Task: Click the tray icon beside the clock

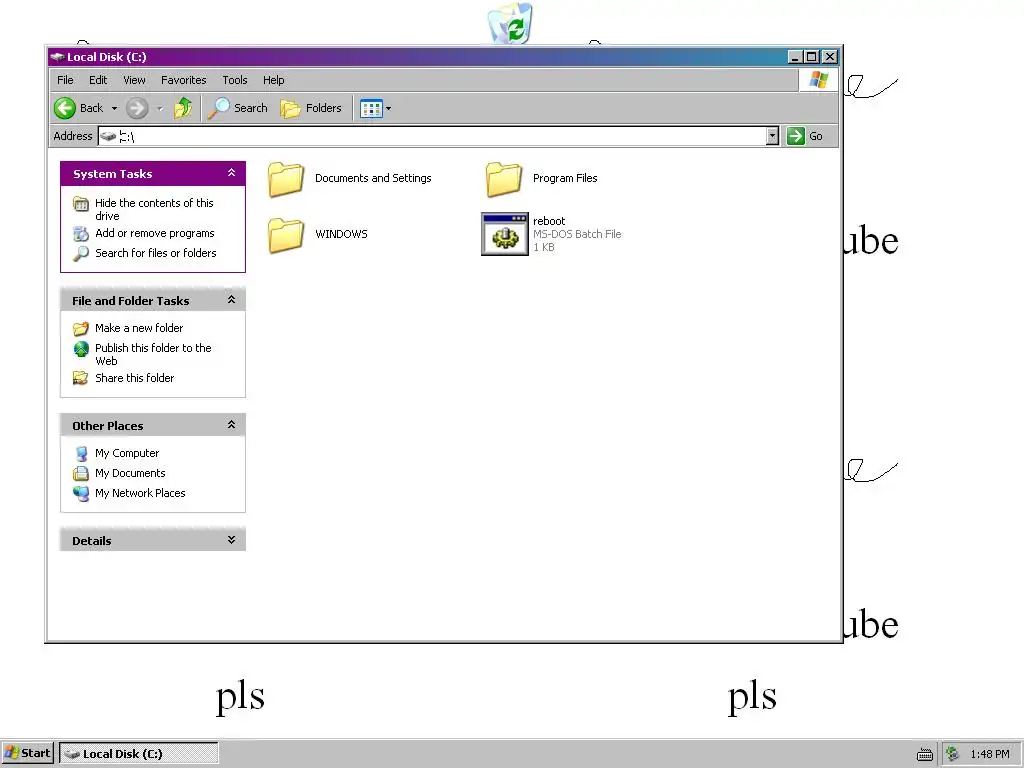Action: click(x=953, y=754)
